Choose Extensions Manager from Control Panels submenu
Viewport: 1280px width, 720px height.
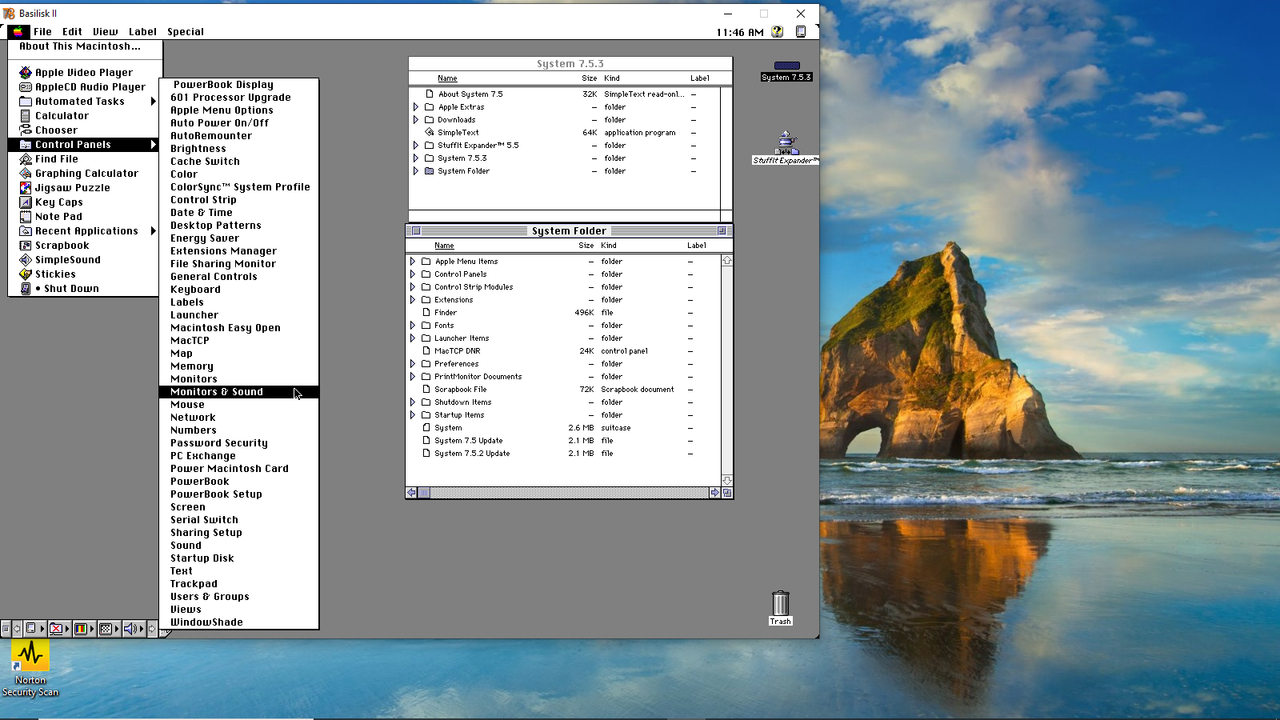pos(239,251)
